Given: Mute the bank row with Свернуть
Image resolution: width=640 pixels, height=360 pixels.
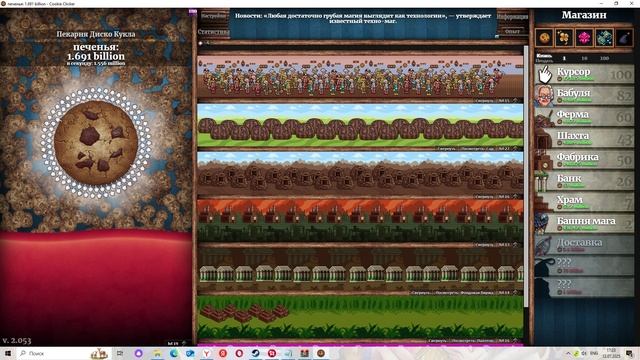Looking at the screenshot, I should [420, 293].
